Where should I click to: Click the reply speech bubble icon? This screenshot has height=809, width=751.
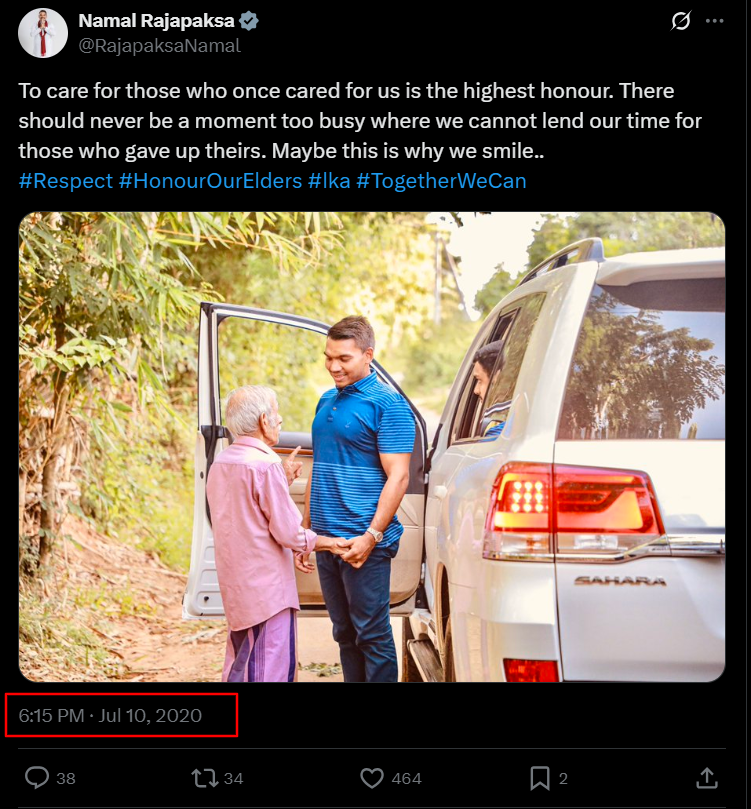pyautogui.click(x=37, y=777)
